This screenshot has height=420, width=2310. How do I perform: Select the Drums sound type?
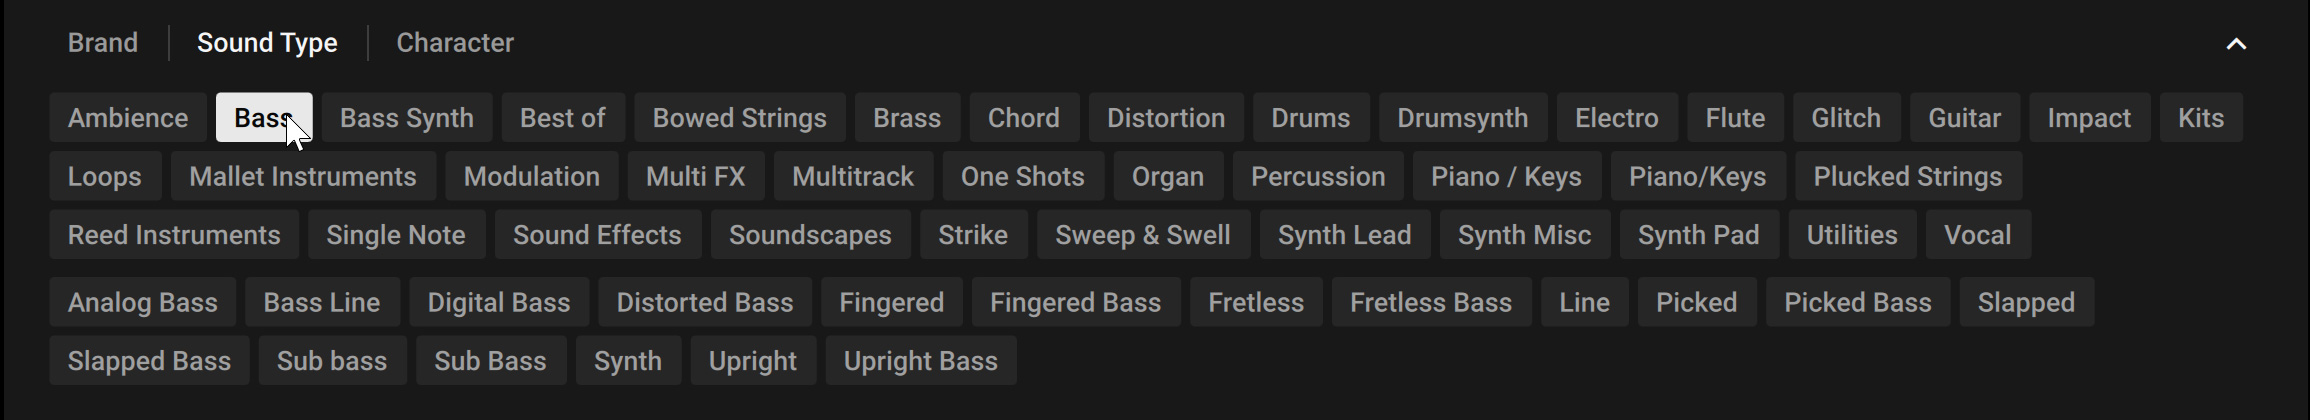pyautogui.click(x=1310, y=118)
